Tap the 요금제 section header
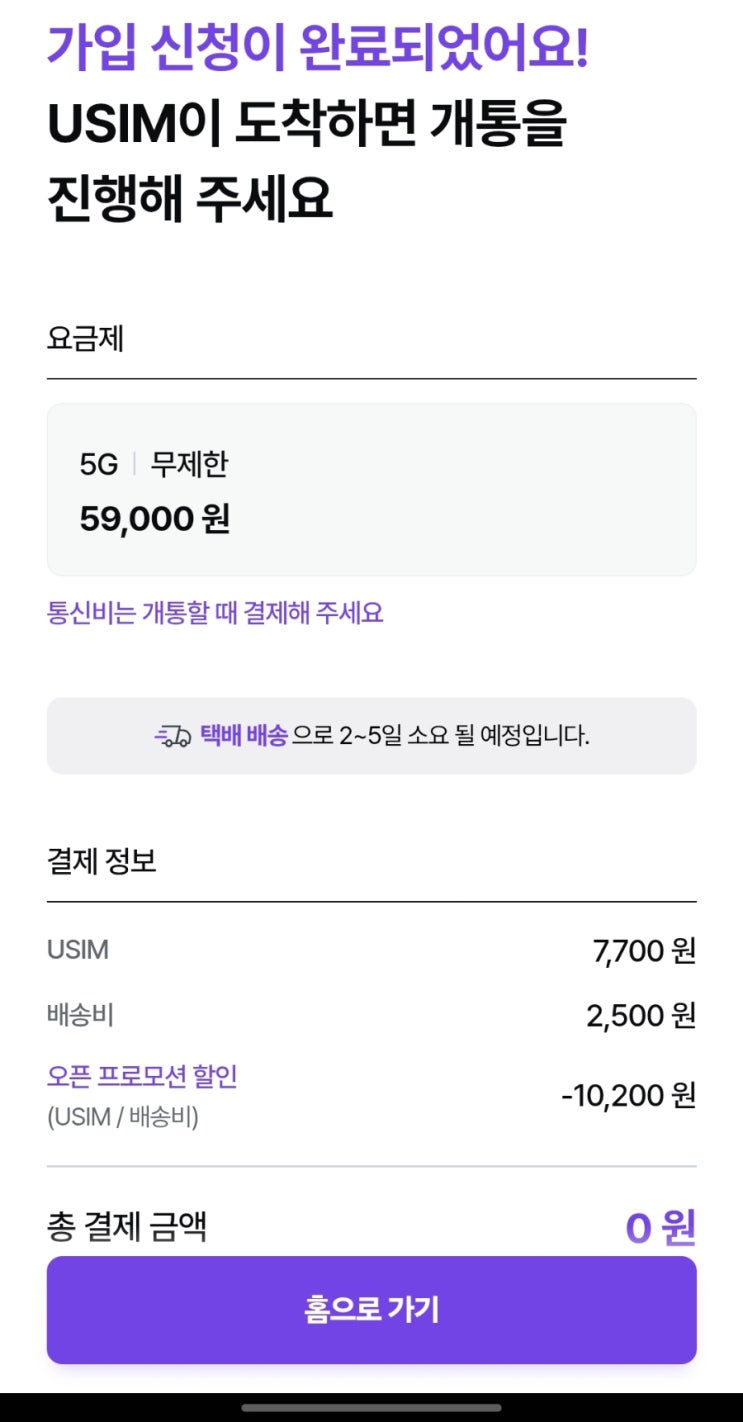743x1422 pixels. [x=85, y=339]
